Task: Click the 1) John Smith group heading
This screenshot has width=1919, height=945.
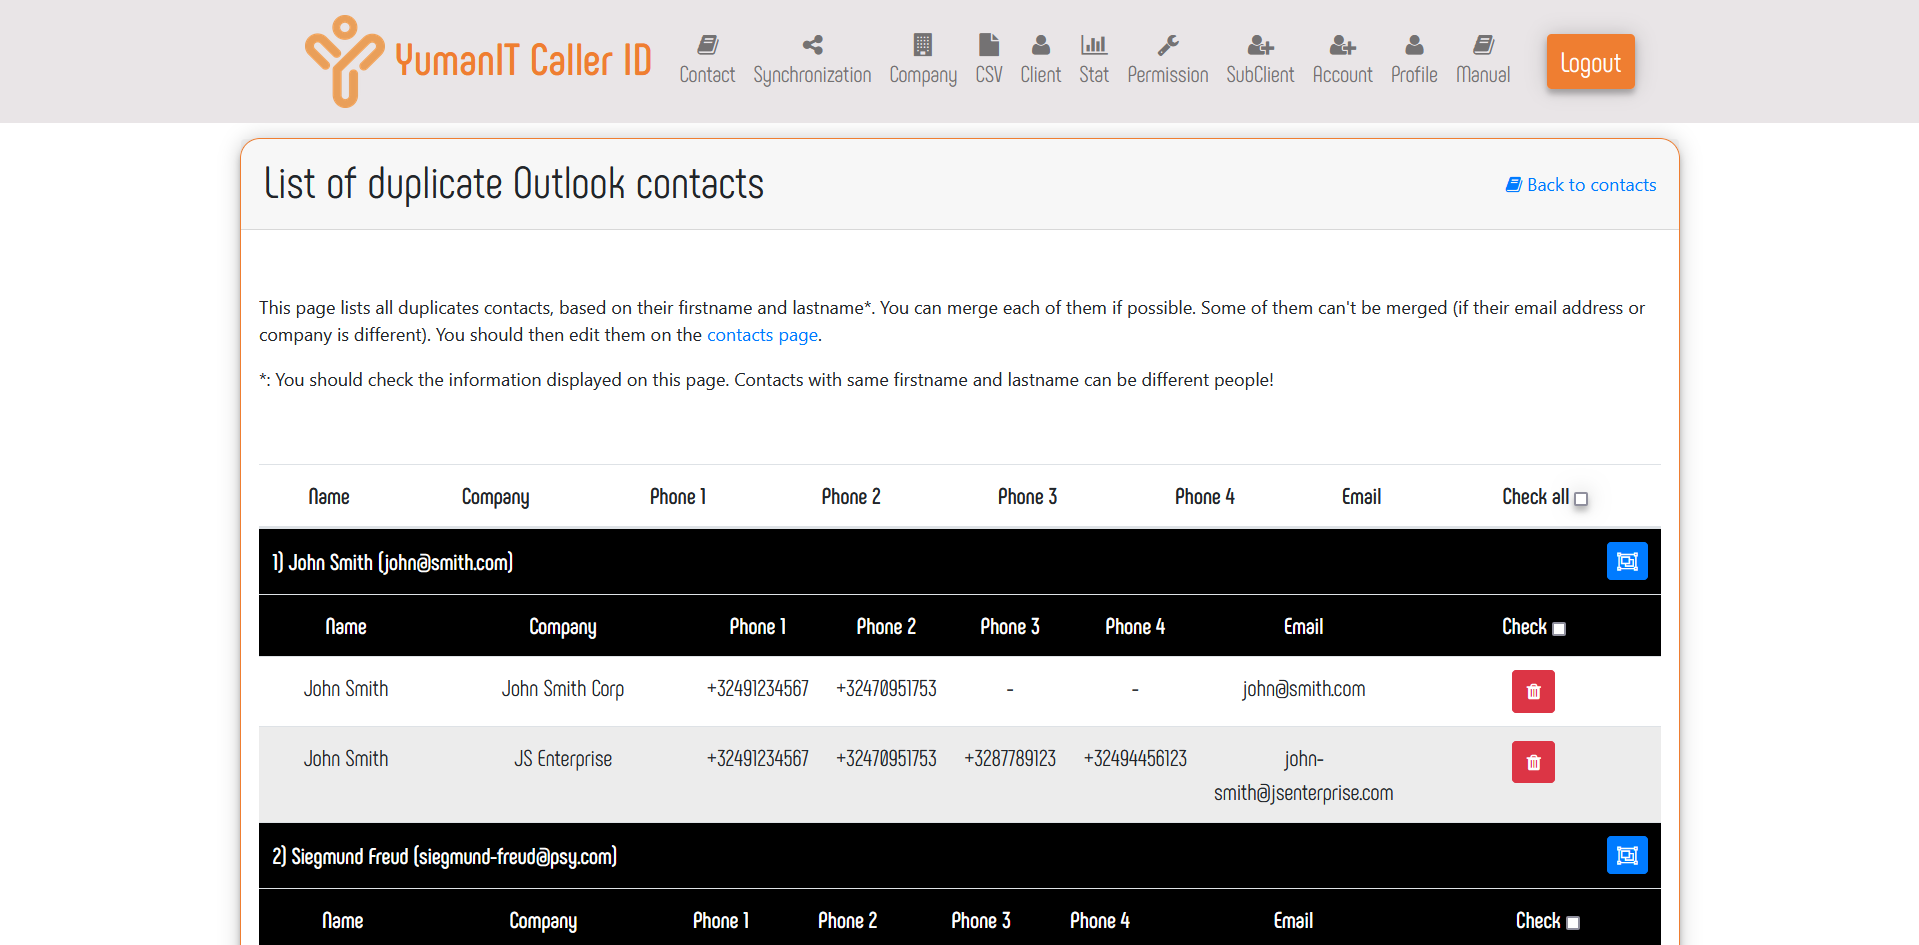Action: tap(392, 562)
